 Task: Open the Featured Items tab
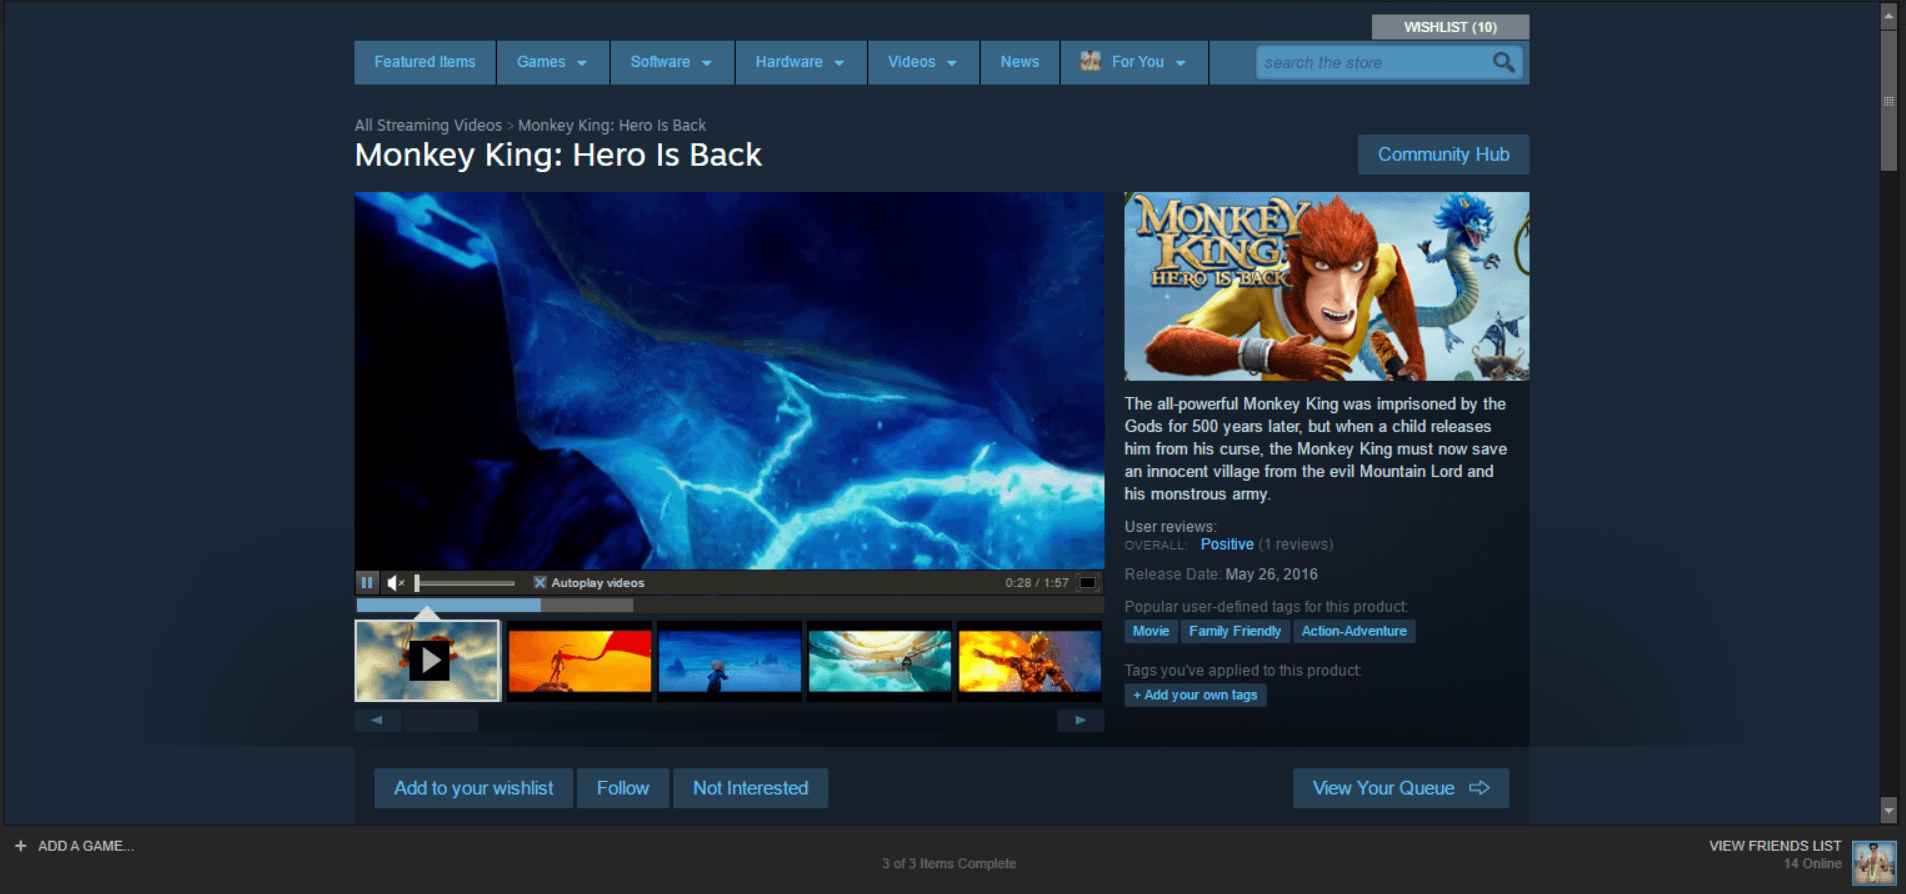[425, 62]
